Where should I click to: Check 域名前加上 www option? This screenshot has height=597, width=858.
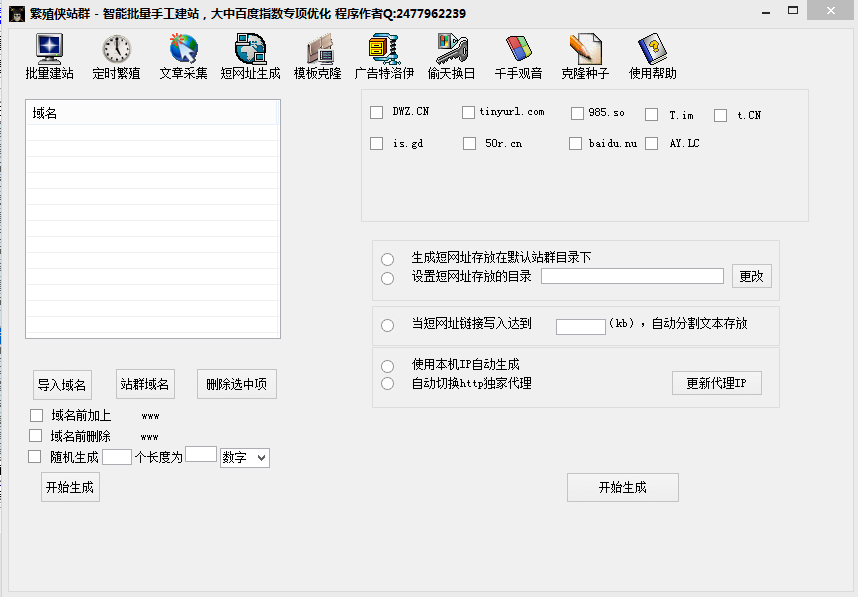coord(37,416)
